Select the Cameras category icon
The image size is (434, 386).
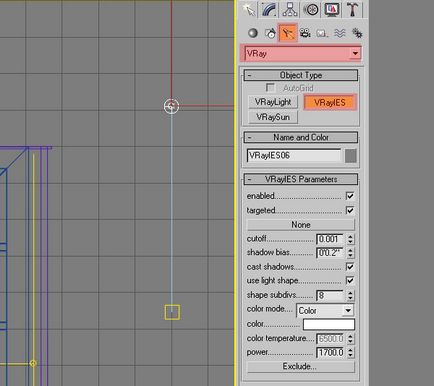click(x=305, y=33)
